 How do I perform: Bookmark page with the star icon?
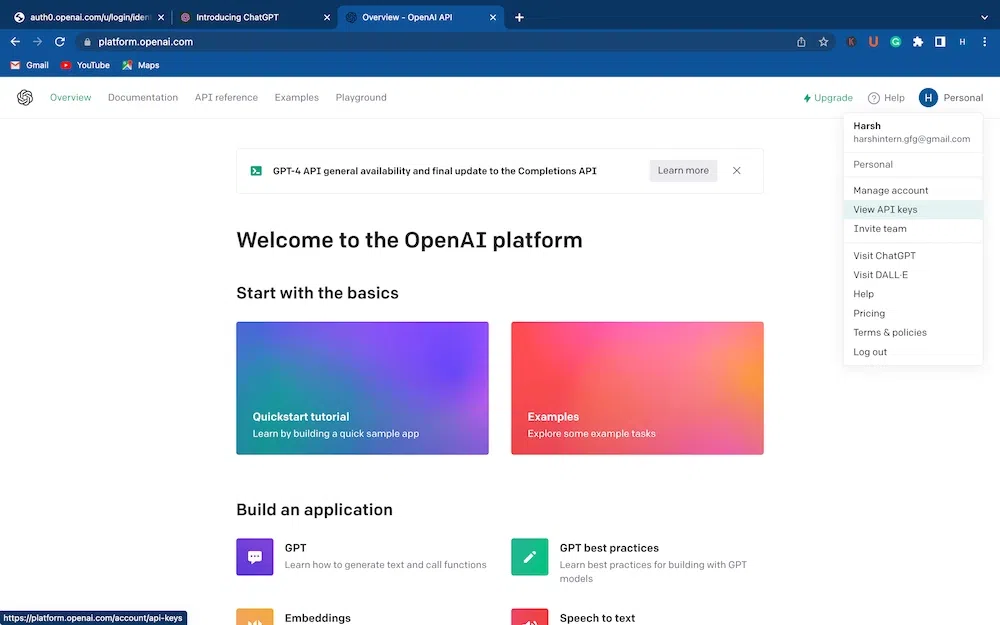[823, 41]
